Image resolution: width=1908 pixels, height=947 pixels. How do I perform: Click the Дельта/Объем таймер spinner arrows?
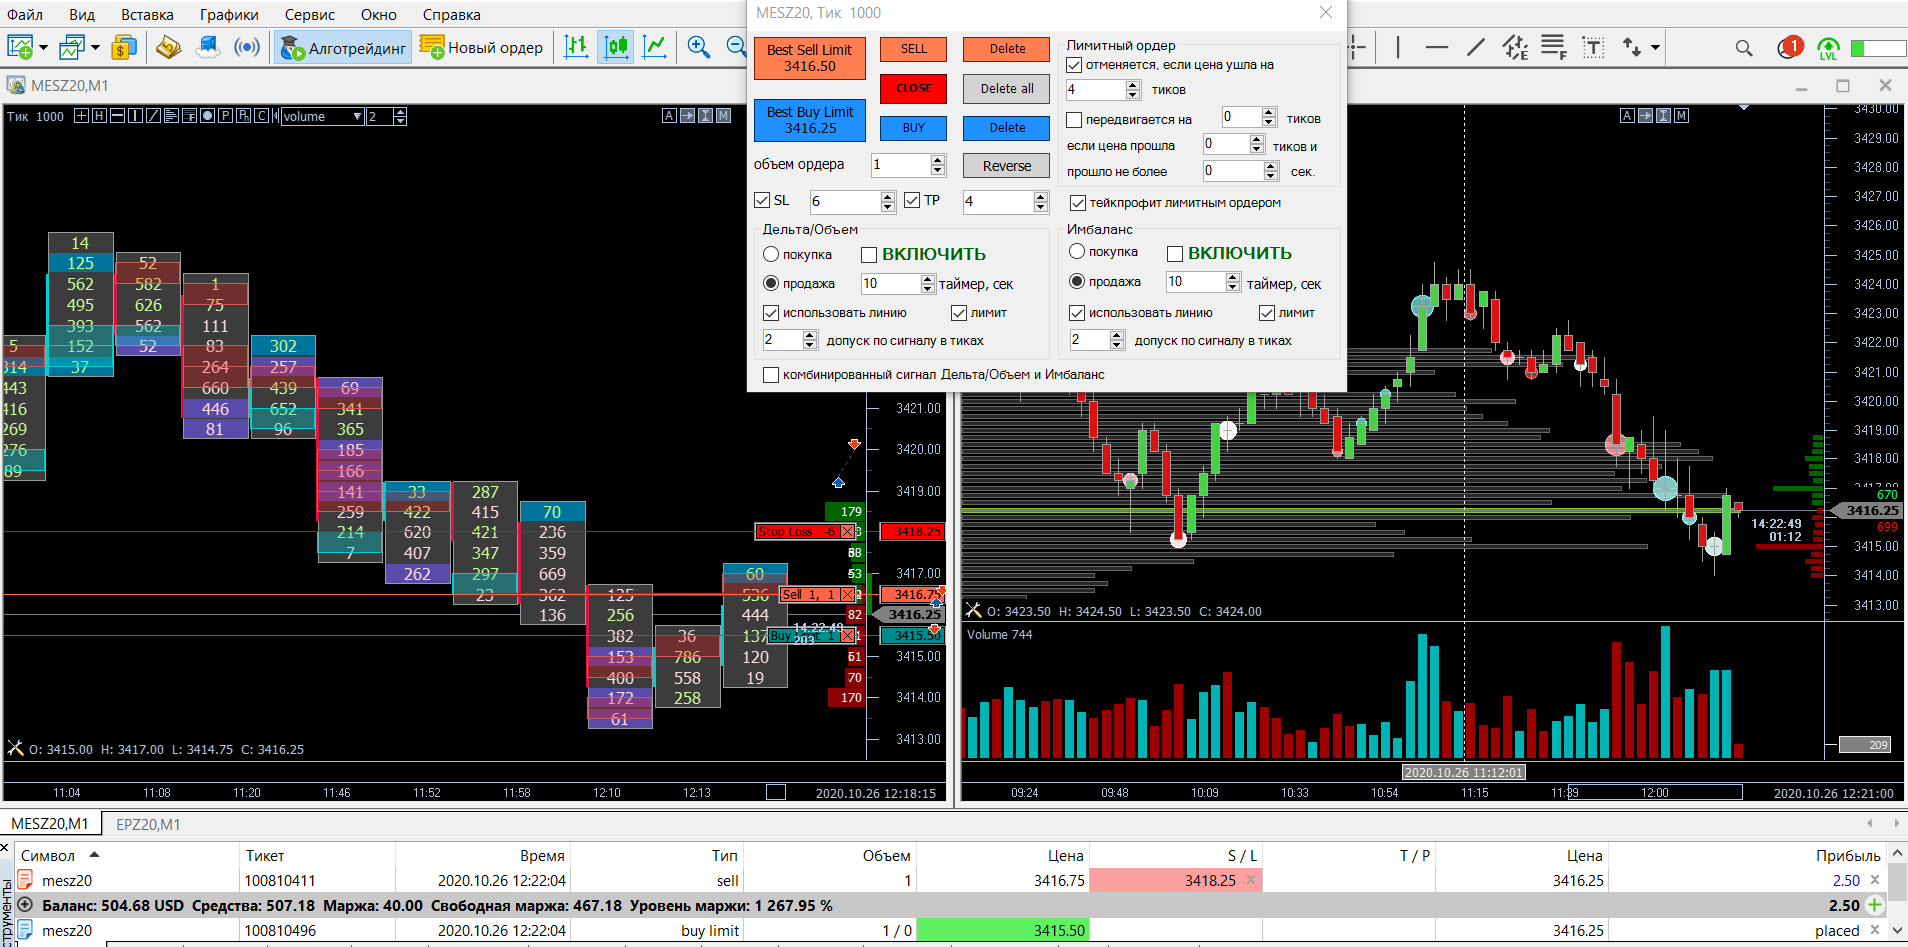click(927, 284)
